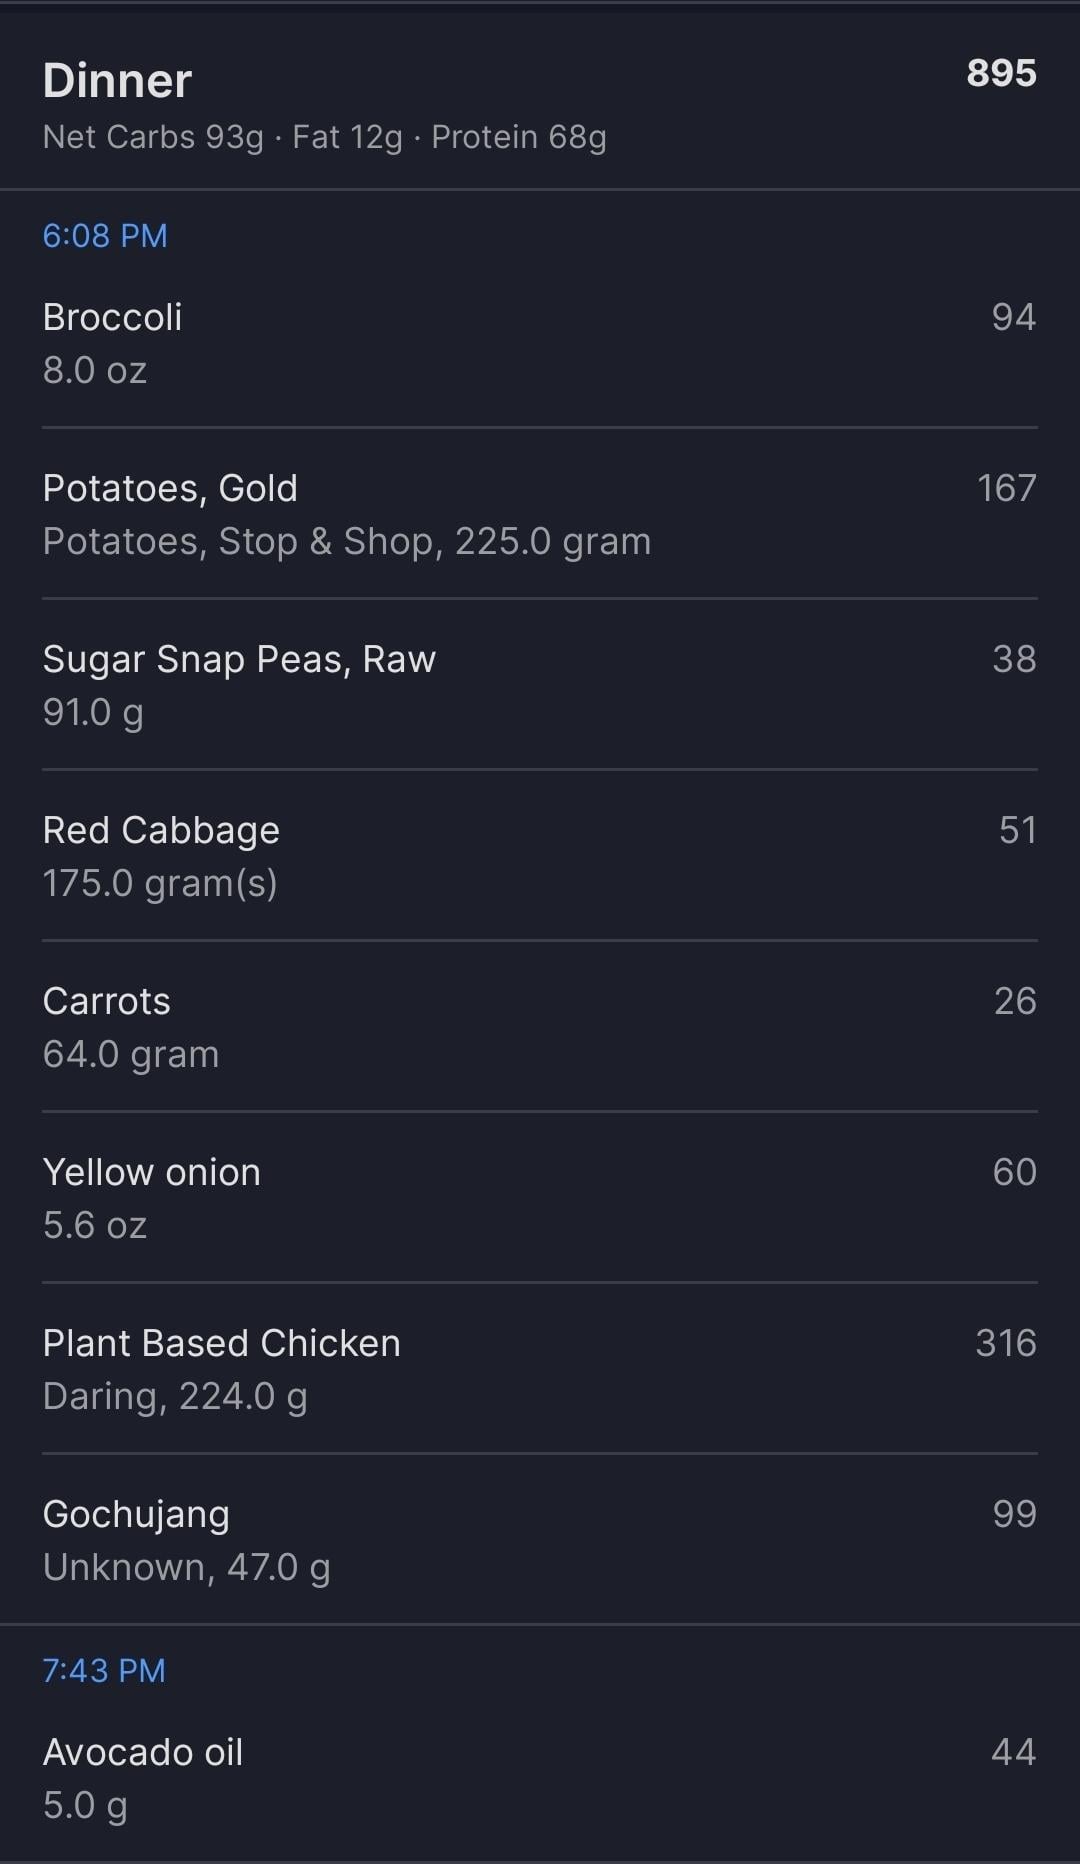Tap the 175.0 gram(s) Red Cabbage serving
This screenshot has height=1864, width=1080.
click(160, 884)
